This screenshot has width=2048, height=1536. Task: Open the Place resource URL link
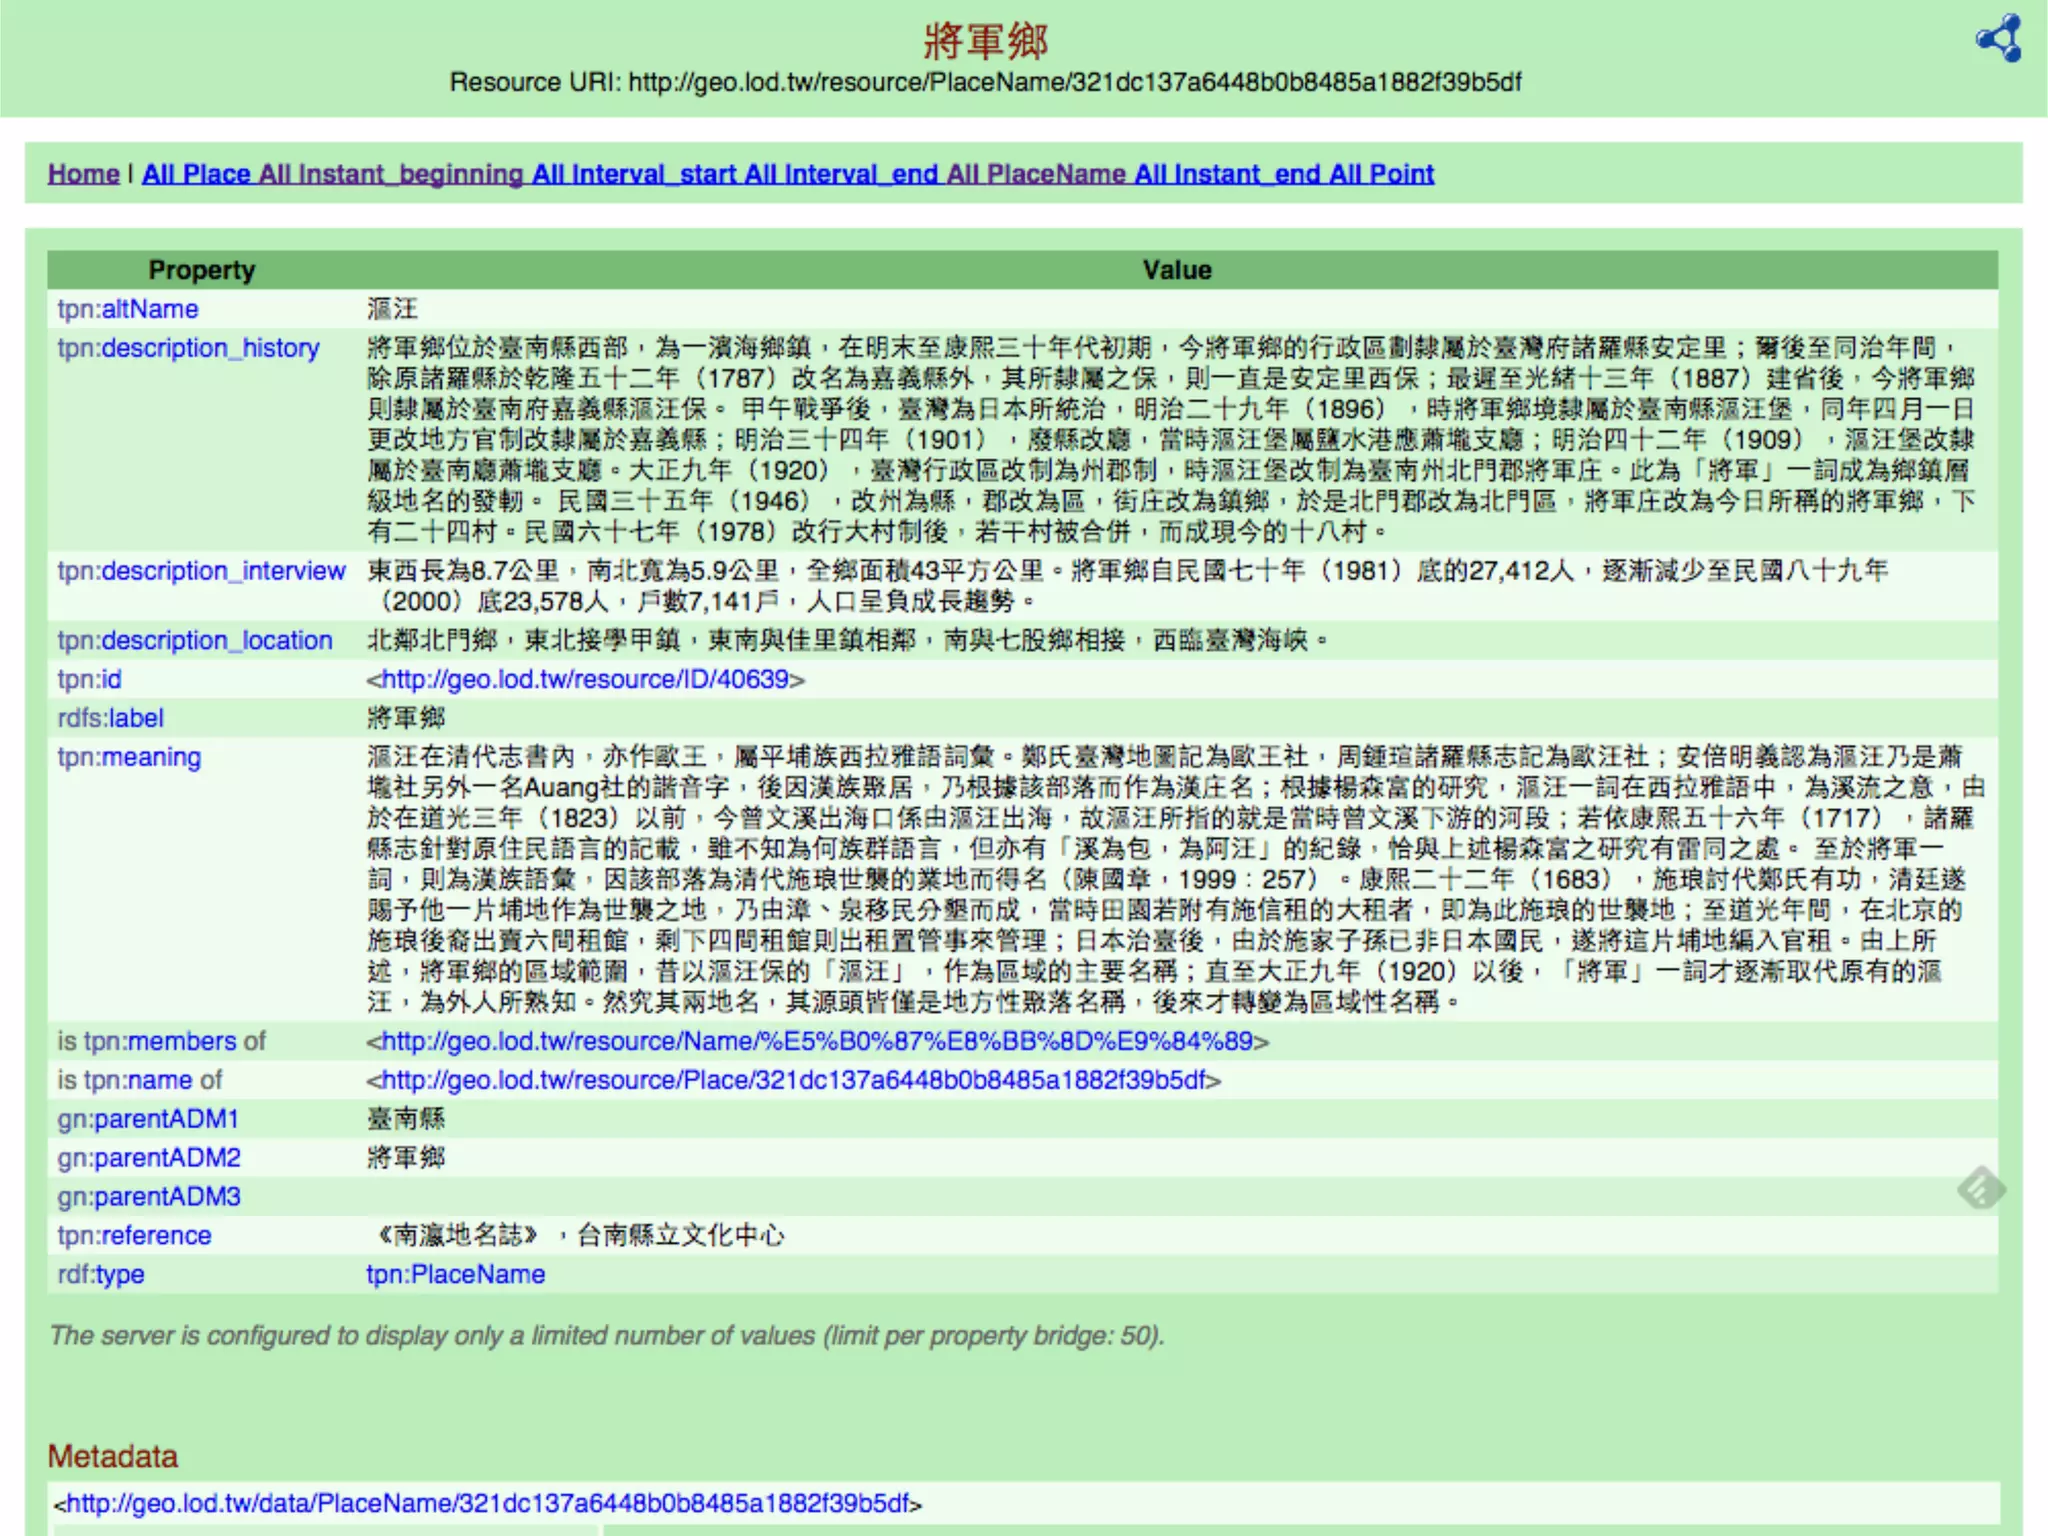pyautogui.click(x=793, y=1080)
